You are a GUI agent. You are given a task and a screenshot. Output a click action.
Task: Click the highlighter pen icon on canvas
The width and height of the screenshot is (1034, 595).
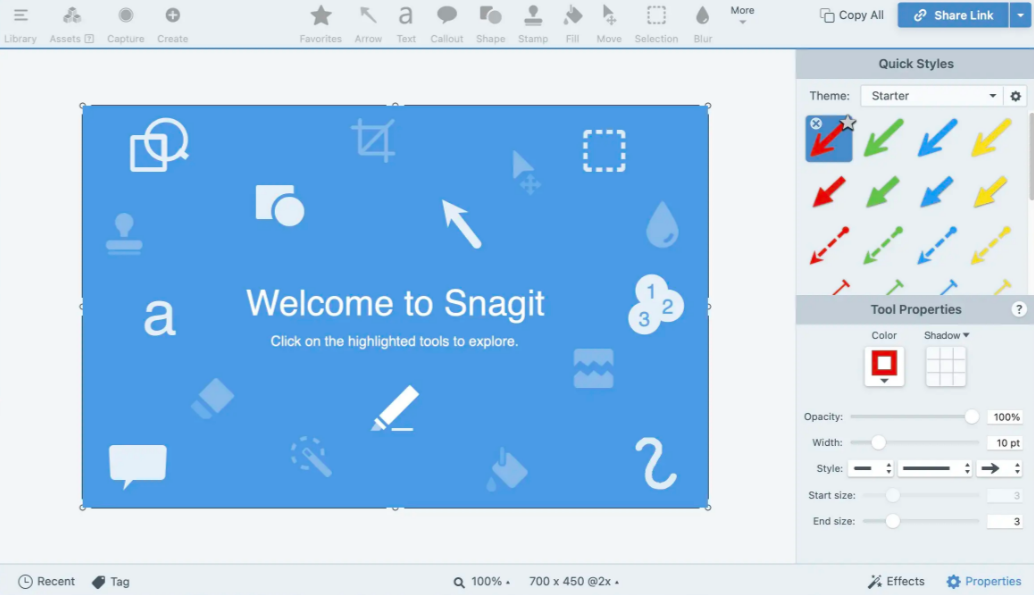pyautogui.click(x=394, y=408)
